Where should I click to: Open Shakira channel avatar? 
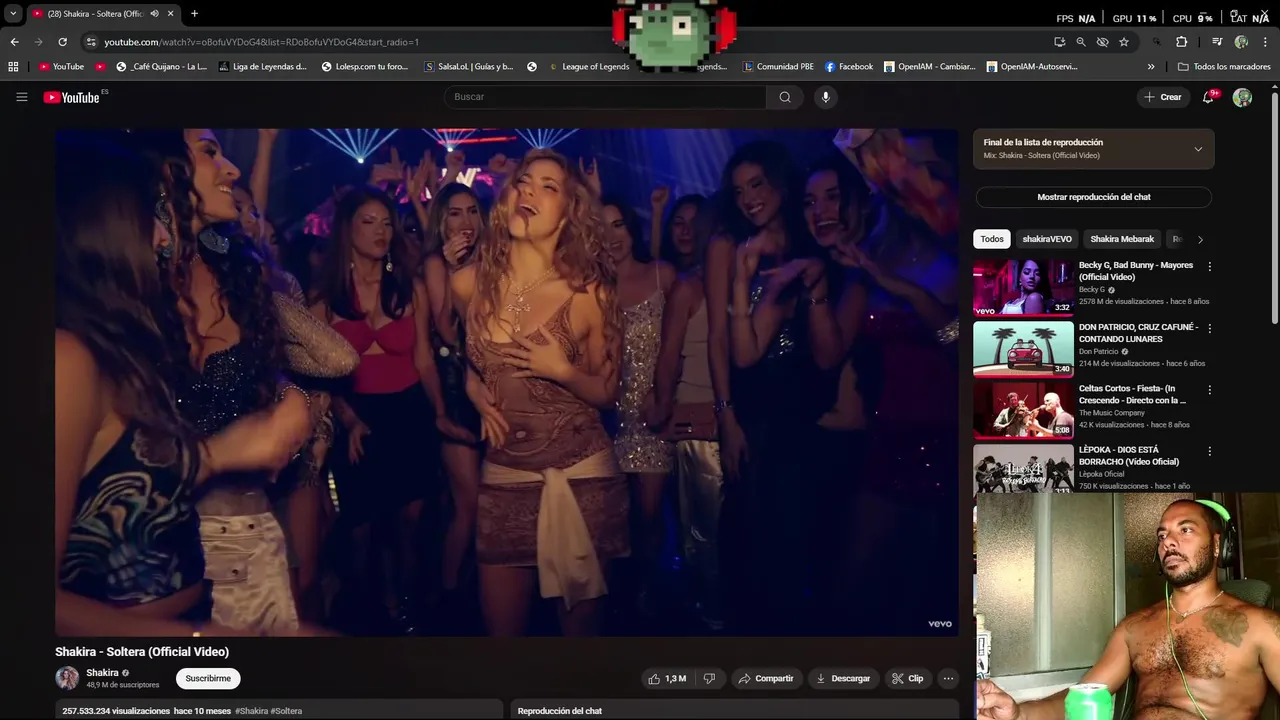[67, 678]
